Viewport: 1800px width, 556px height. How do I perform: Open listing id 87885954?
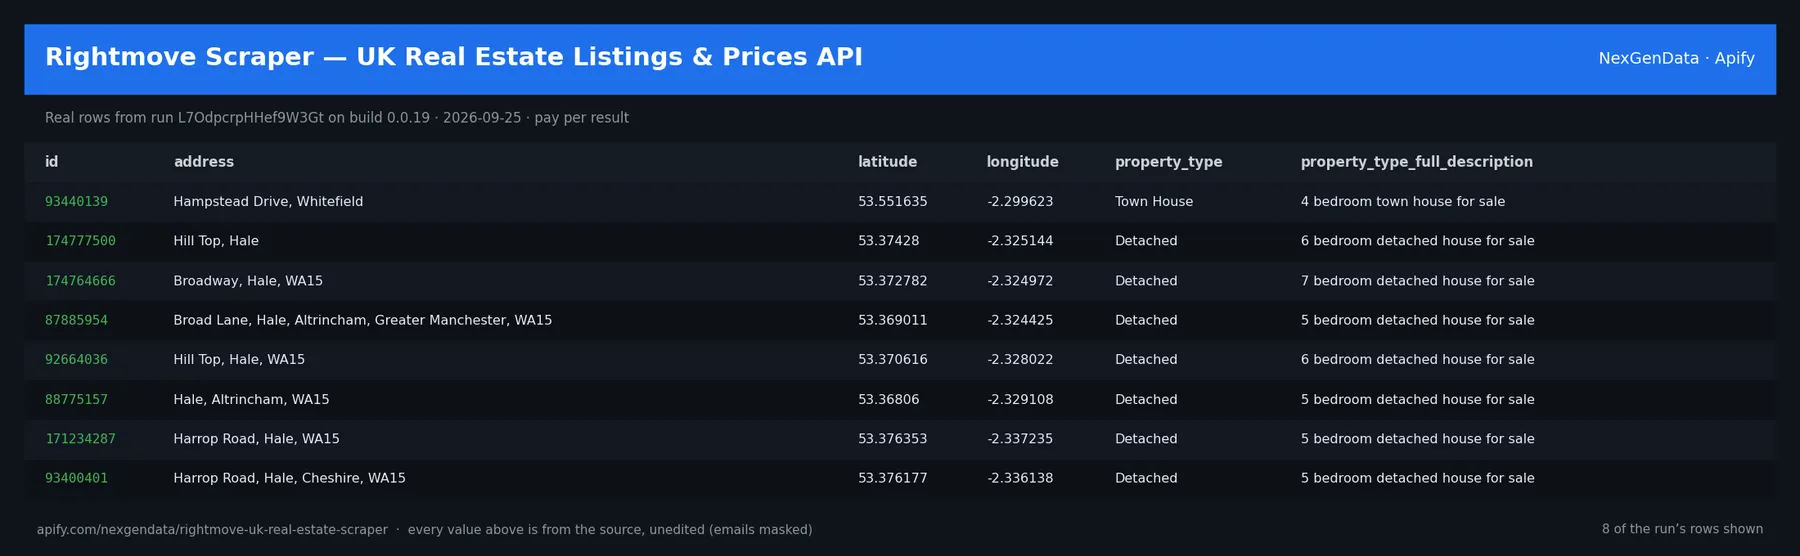coord(76,320)
